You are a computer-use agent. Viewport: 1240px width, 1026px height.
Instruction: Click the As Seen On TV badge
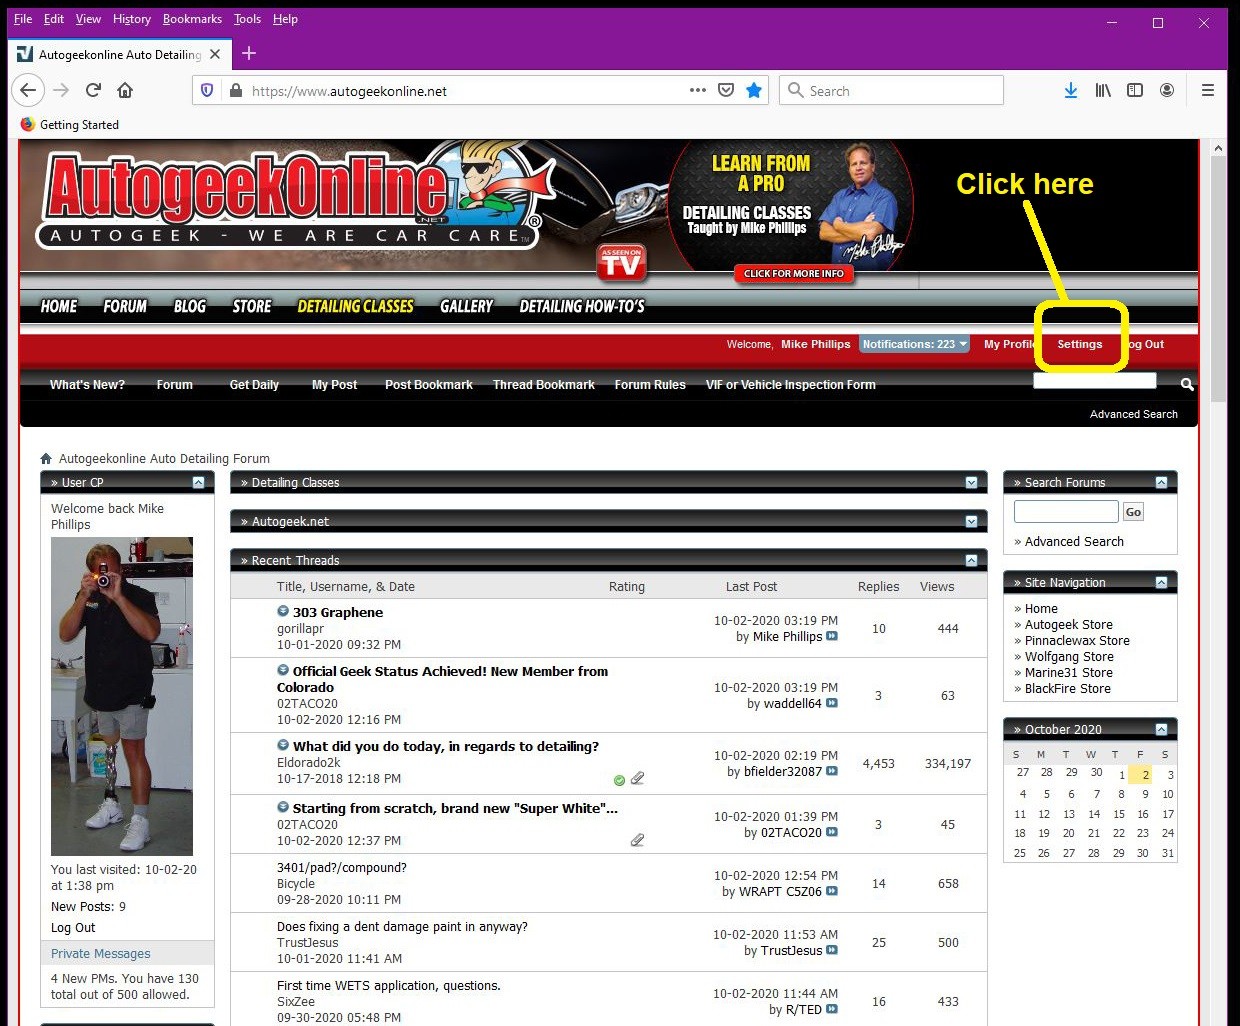[621, 263]
